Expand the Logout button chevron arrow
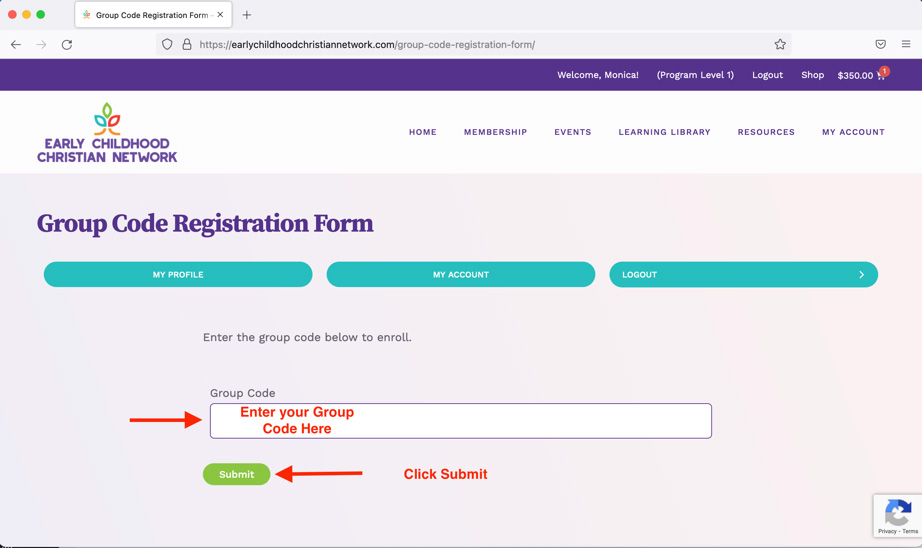Viewport: 922px width, 548px height. [x=861, y=275]
